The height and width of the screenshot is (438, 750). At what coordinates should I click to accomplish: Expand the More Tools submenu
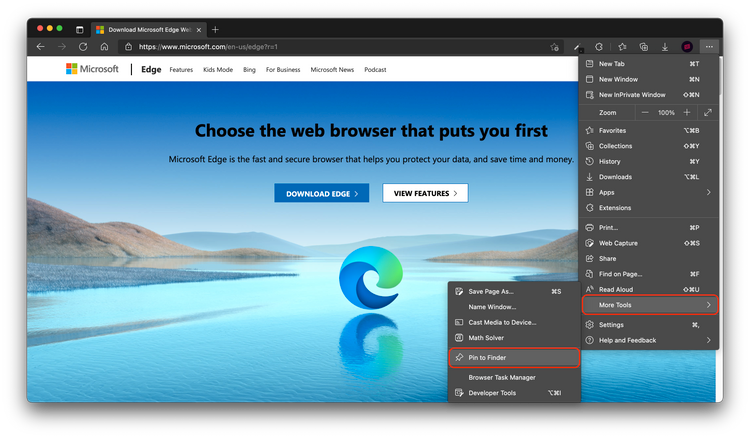pos(650,304)
